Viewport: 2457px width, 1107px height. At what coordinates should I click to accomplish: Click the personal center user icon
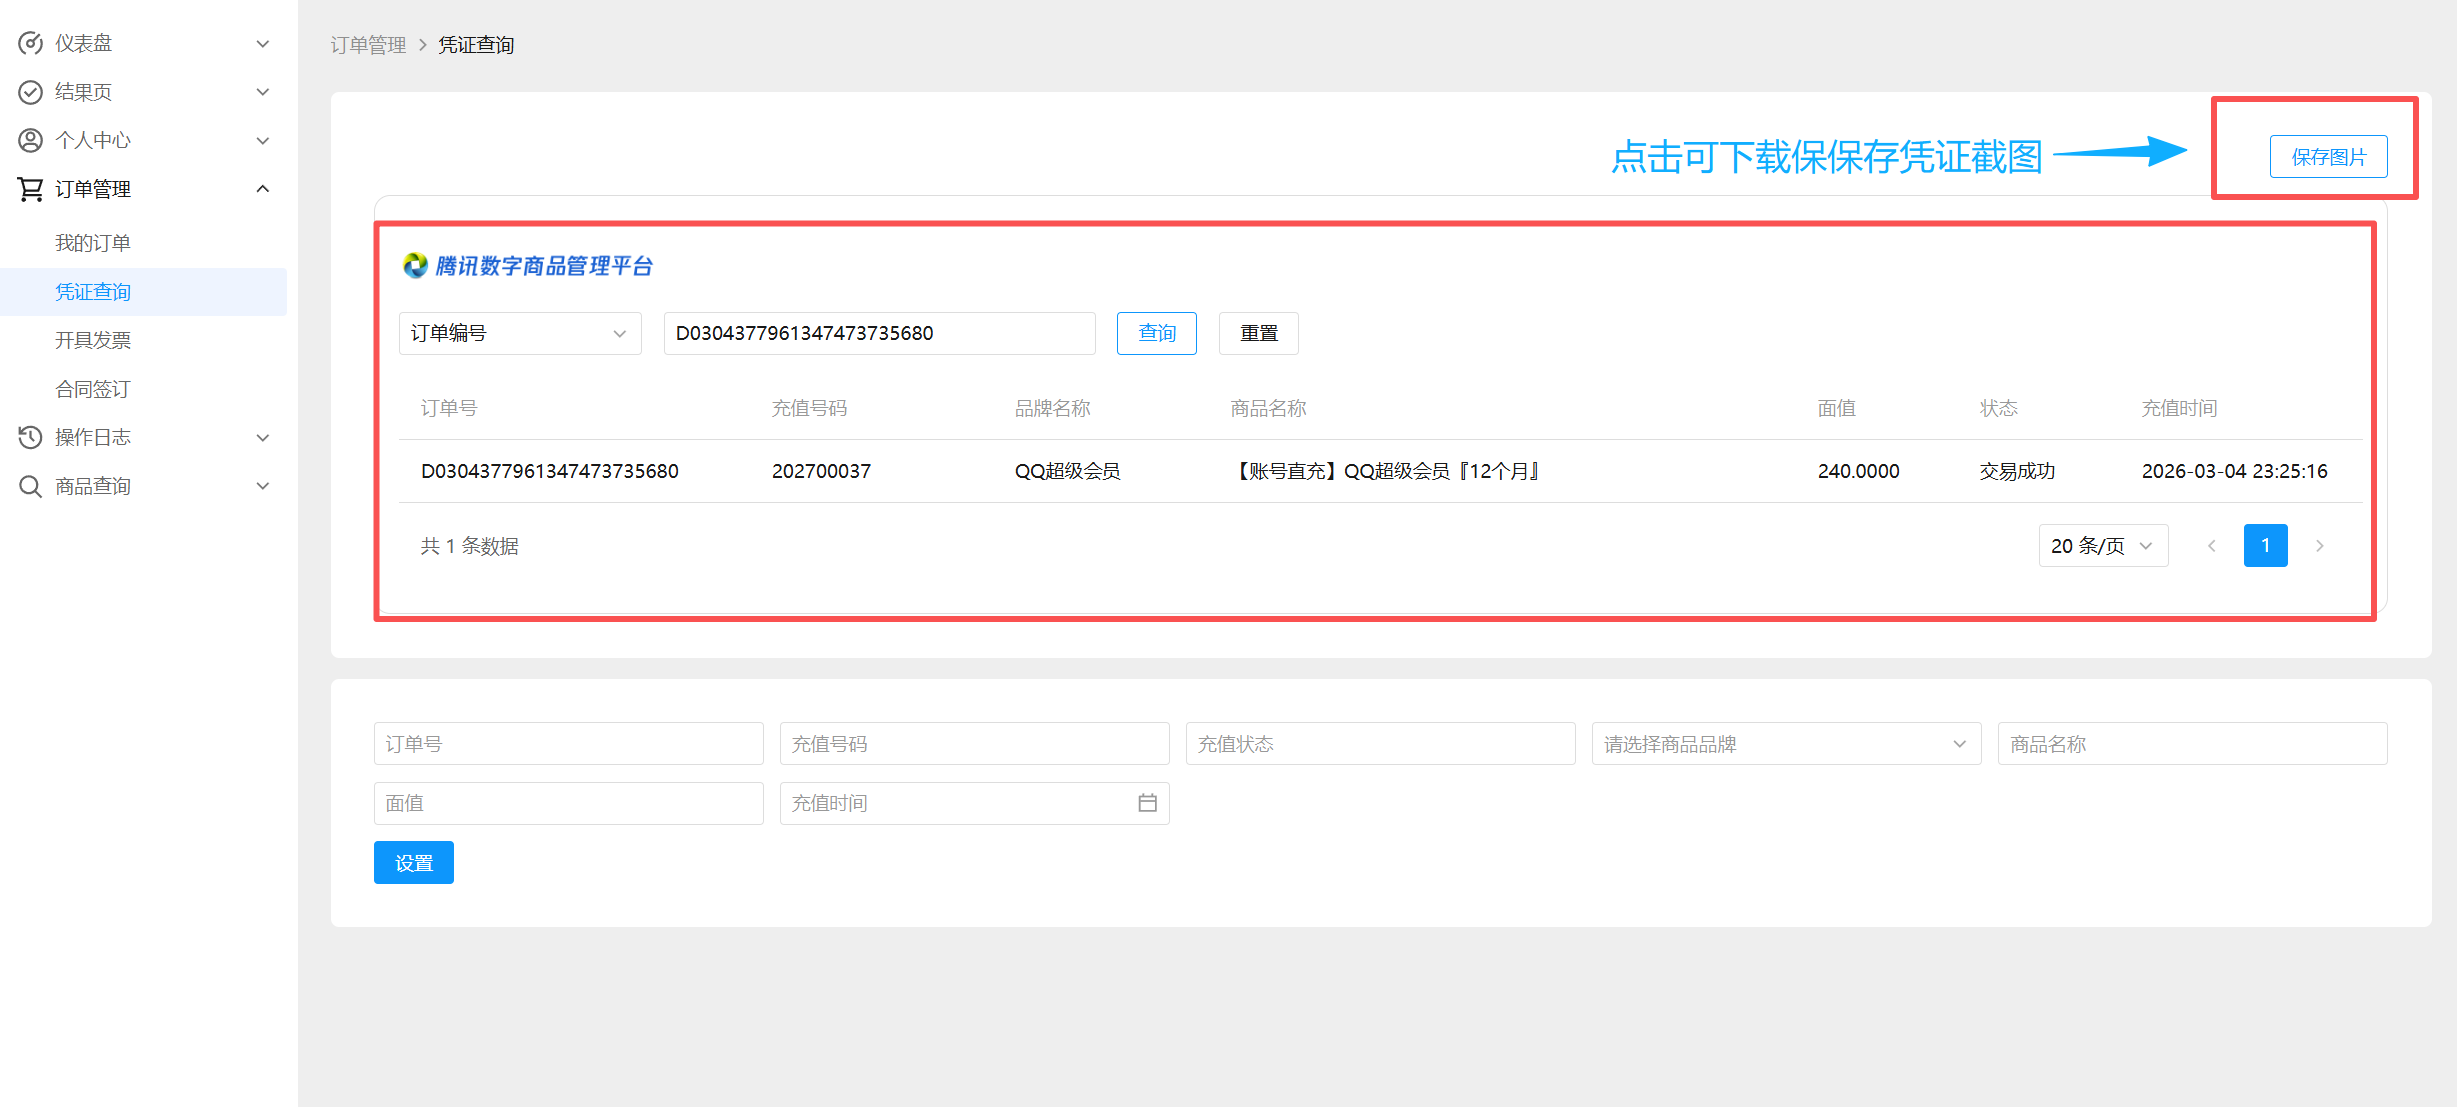tap(31, 140)
